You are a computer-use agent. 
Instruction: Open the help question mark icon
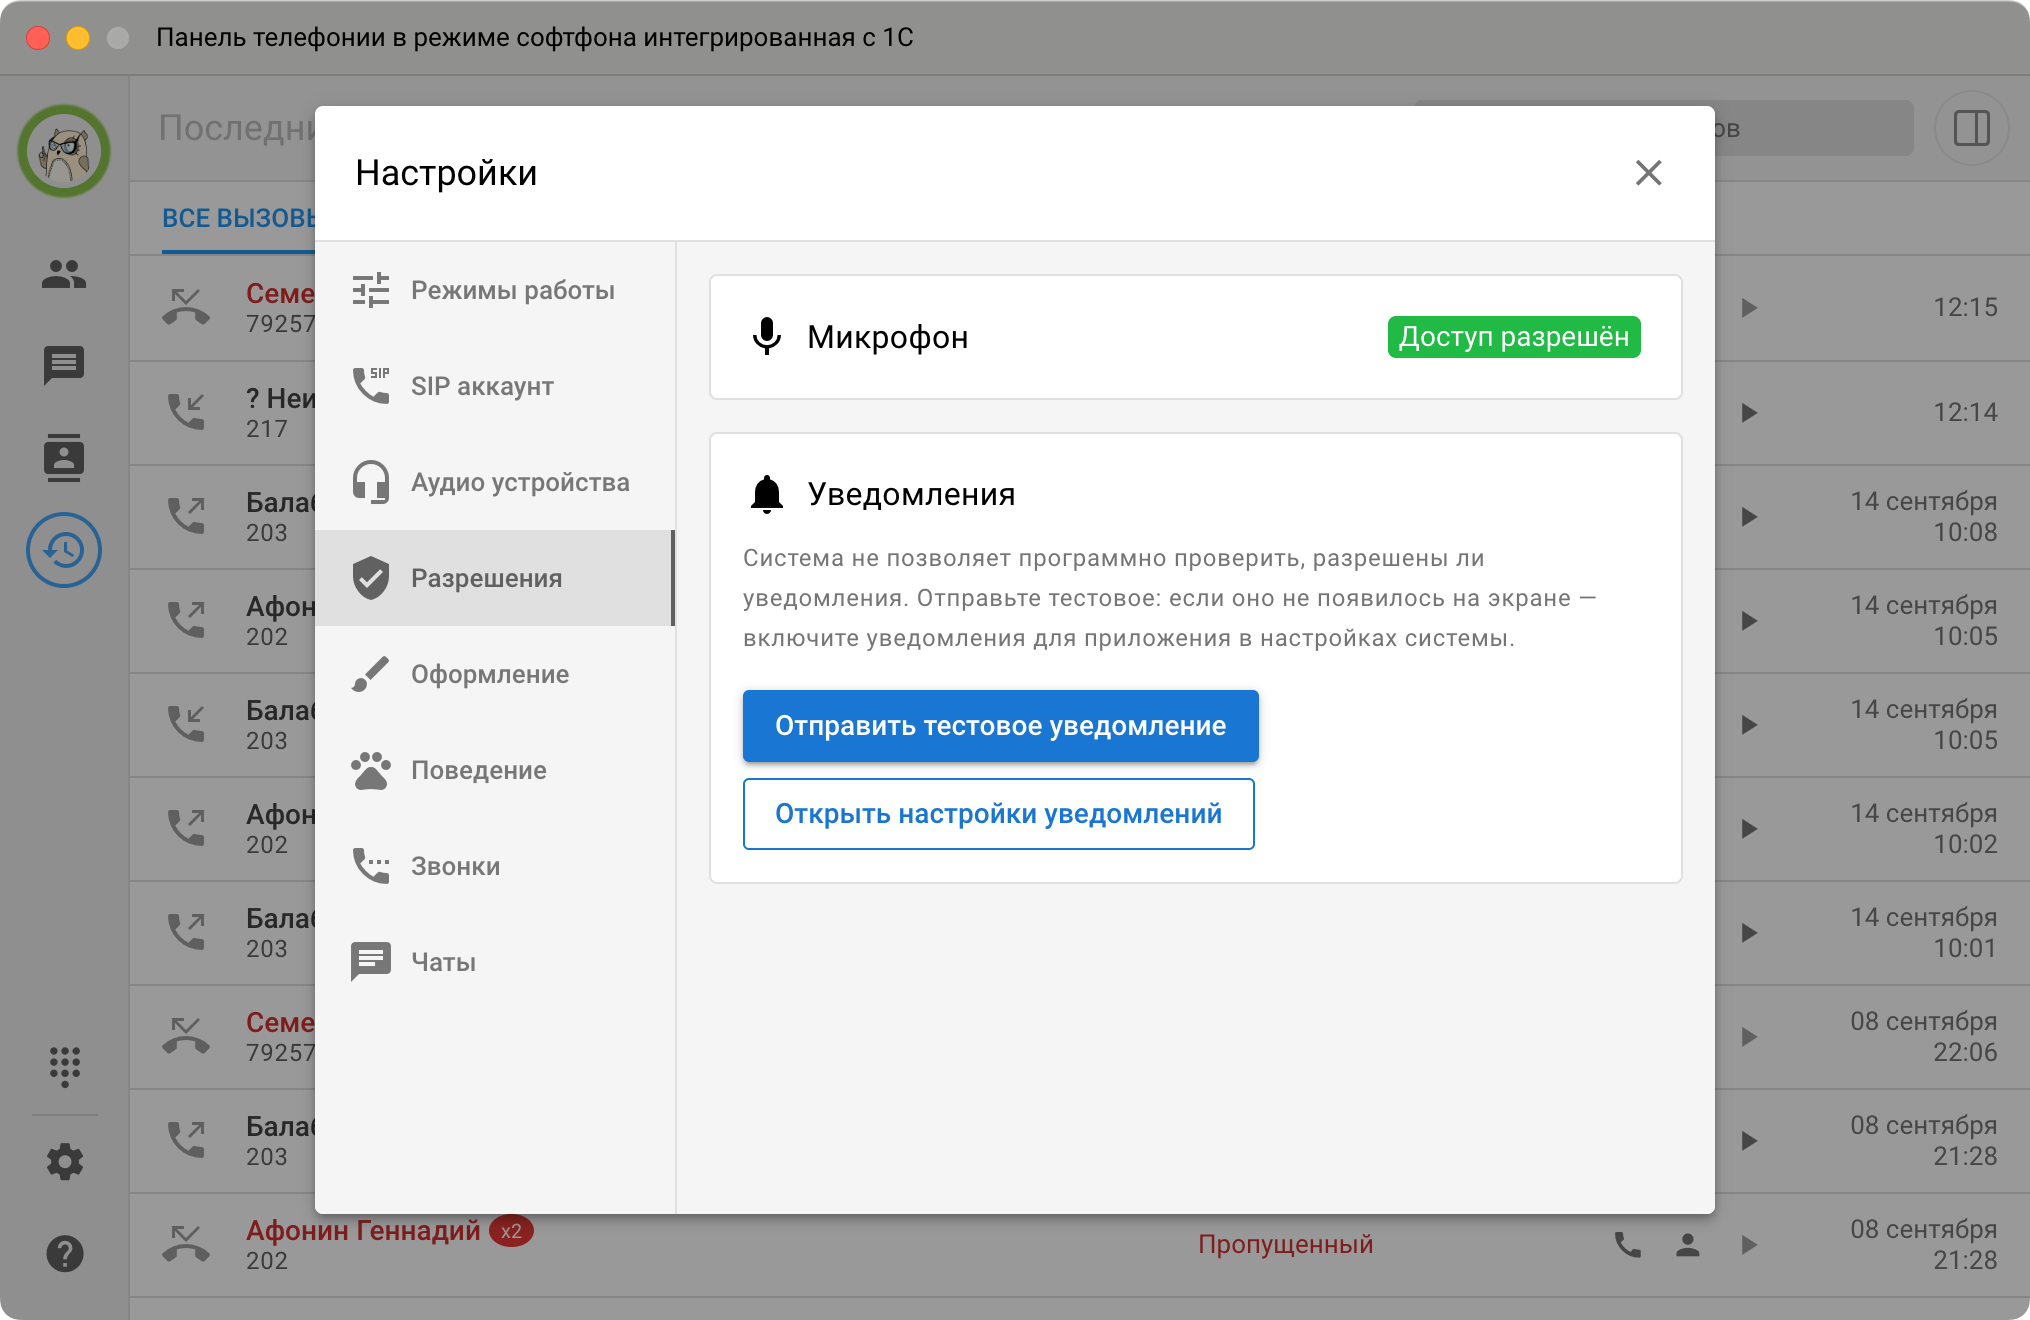point(65,1253)
